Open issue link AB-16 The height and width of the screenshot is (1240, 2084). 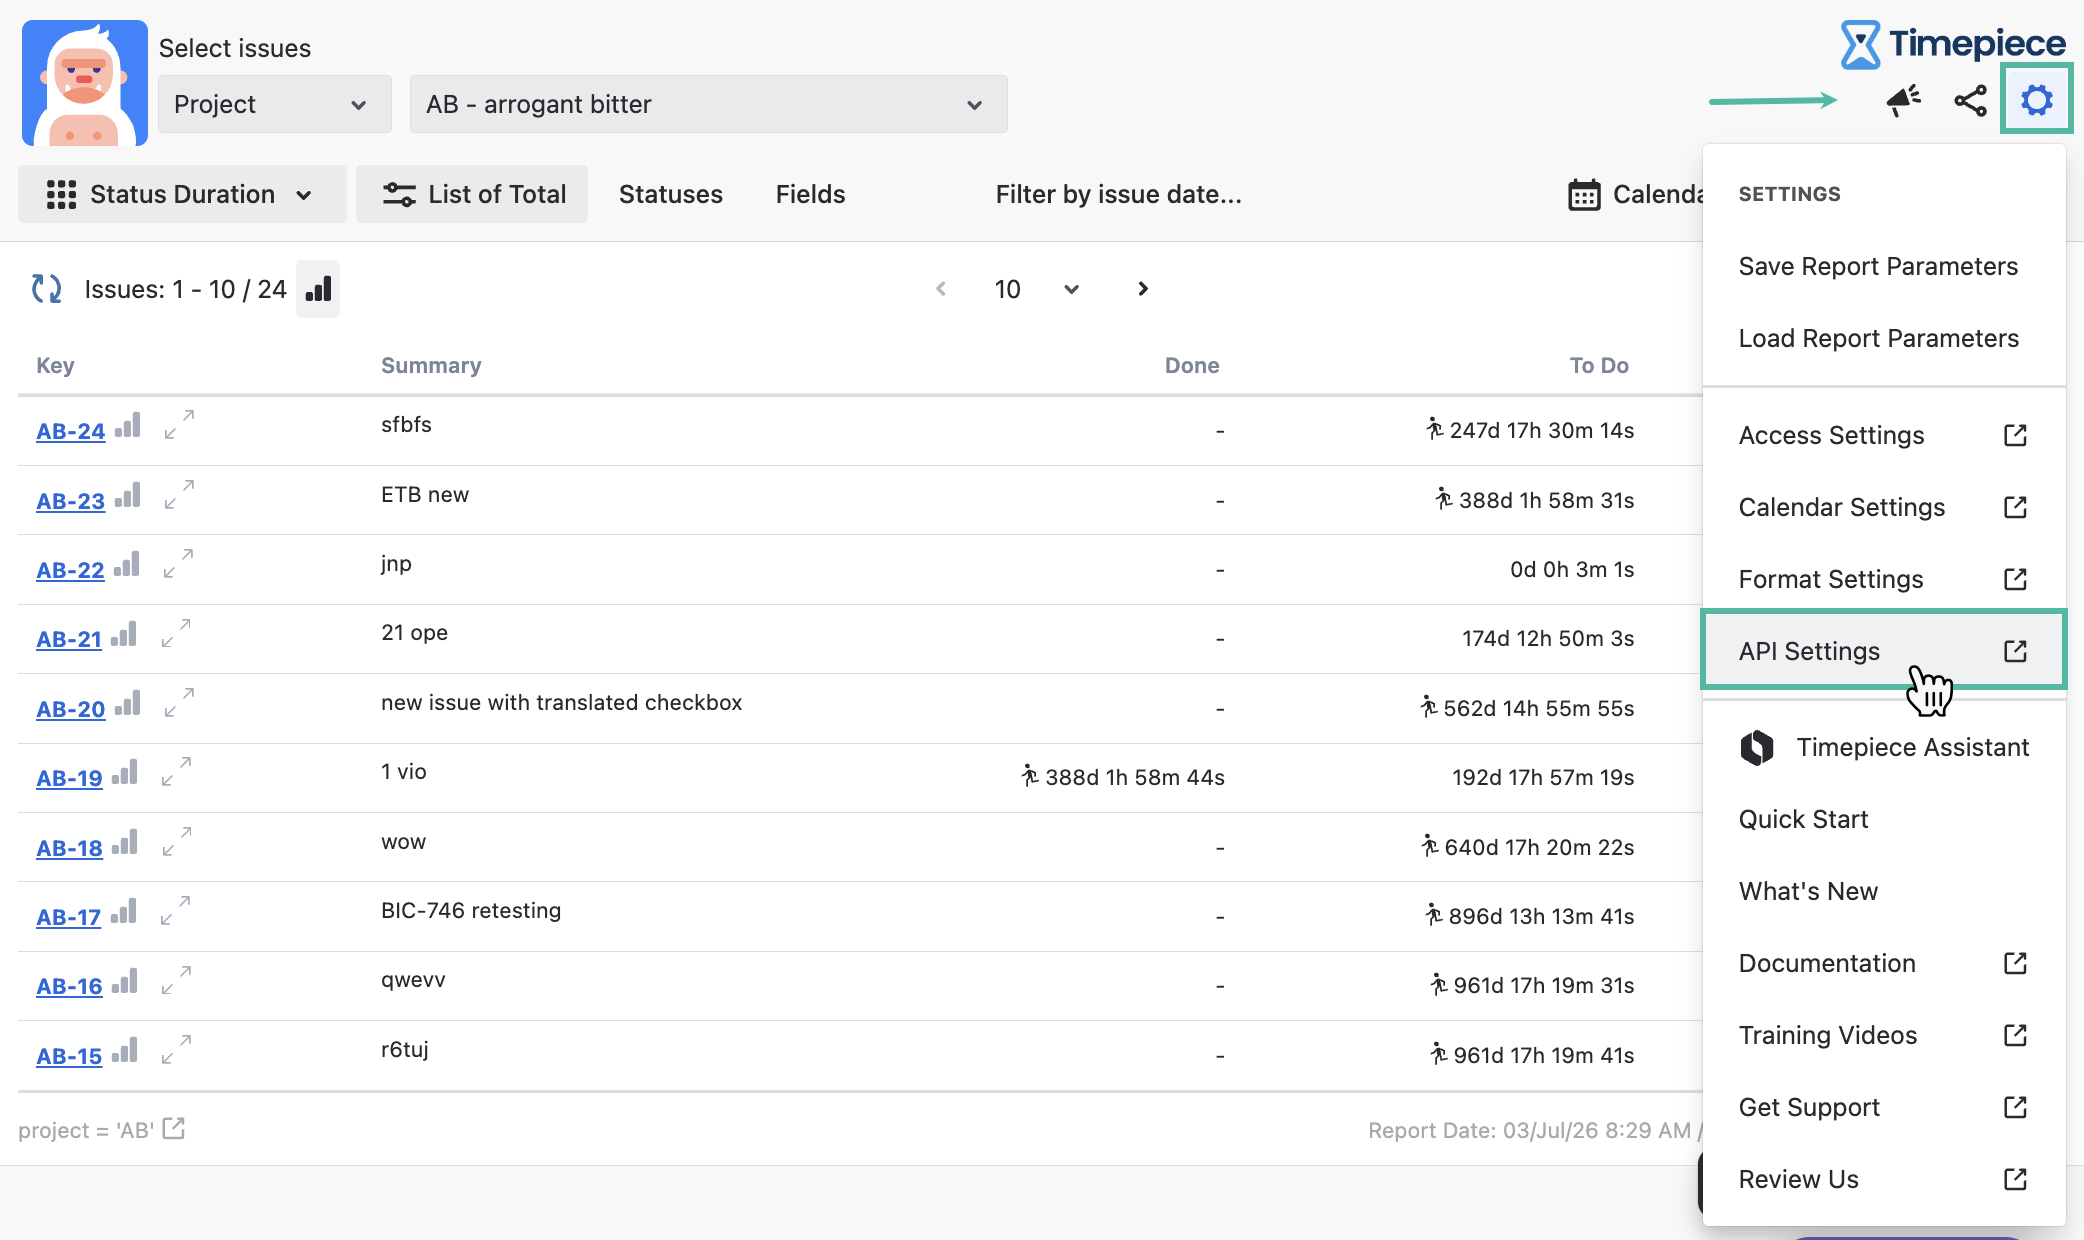[x=69, y=986]
